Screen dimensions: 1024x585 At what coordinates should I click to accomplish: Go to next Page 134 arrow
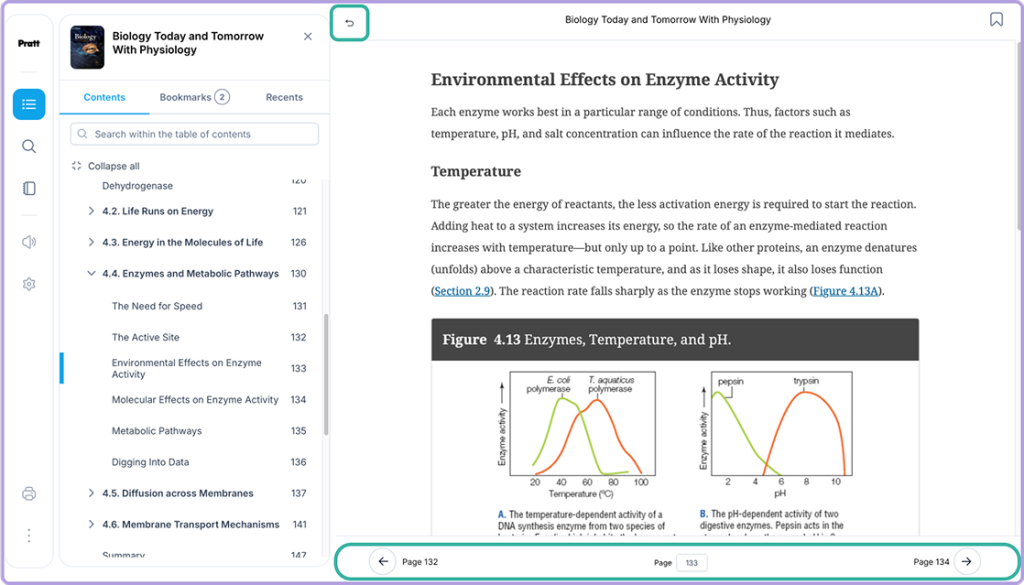pos(967,561)
